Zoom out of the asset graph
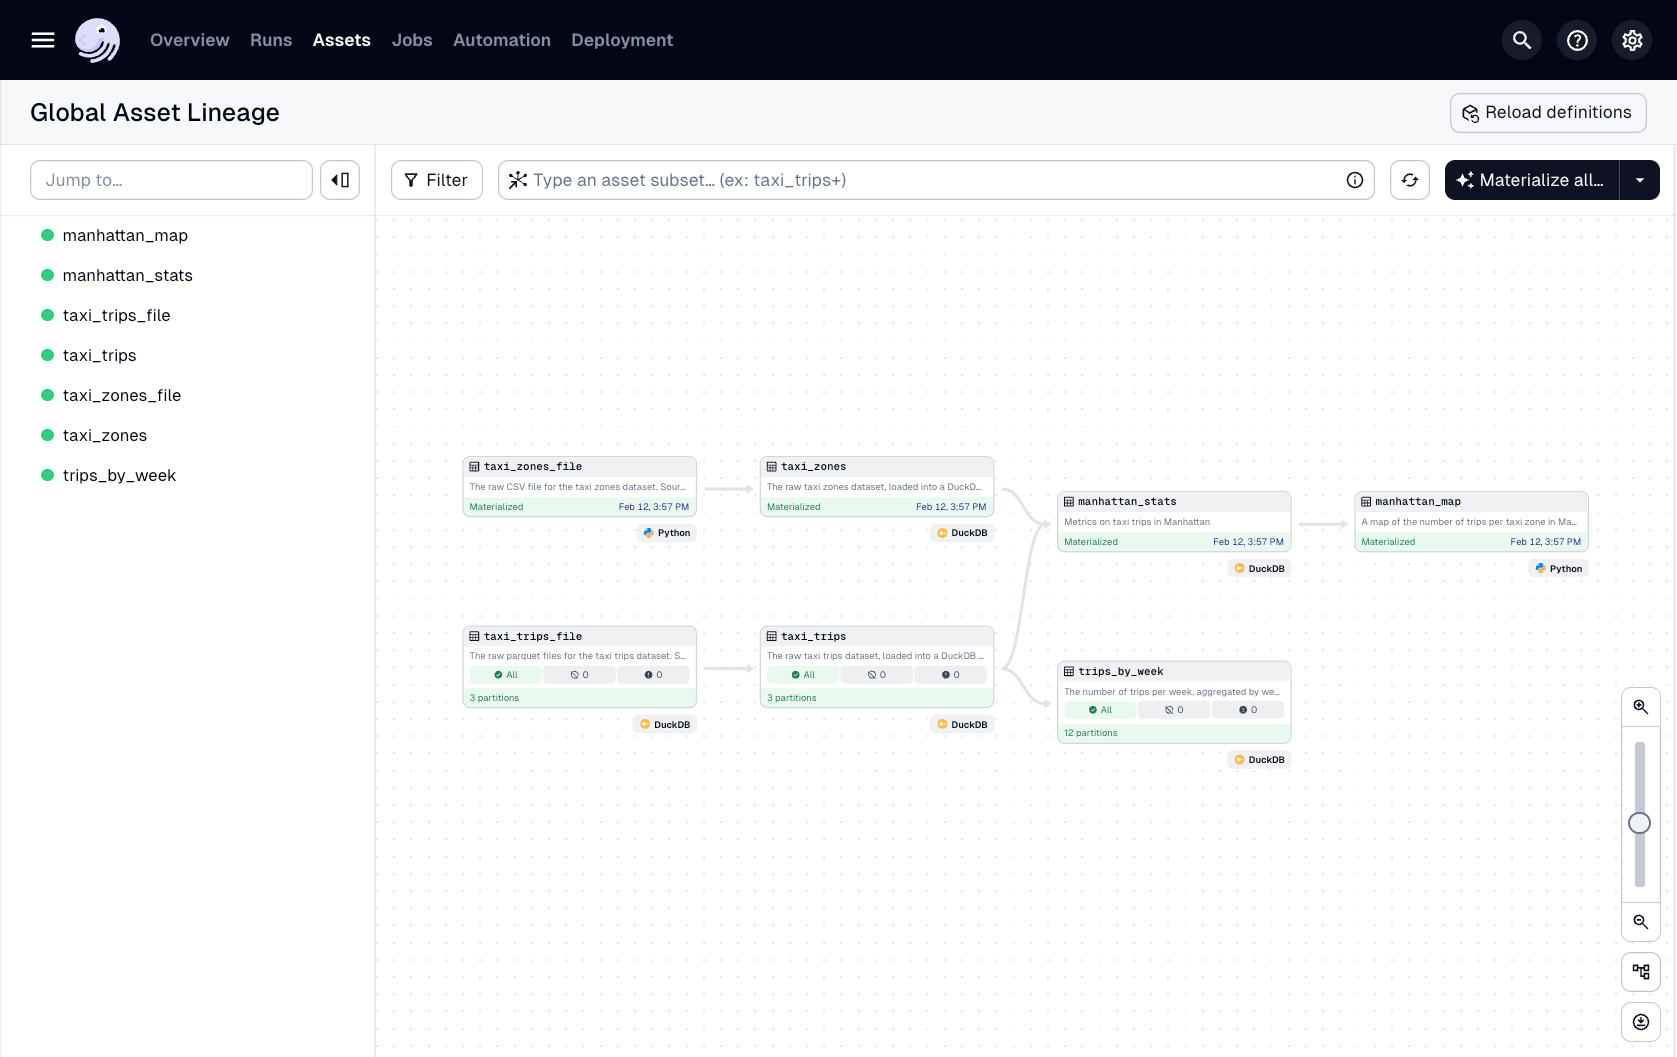Image resolution: width=1677 pixels, height=1057 pixels. pyautogui.click(x=1640, y=922)
